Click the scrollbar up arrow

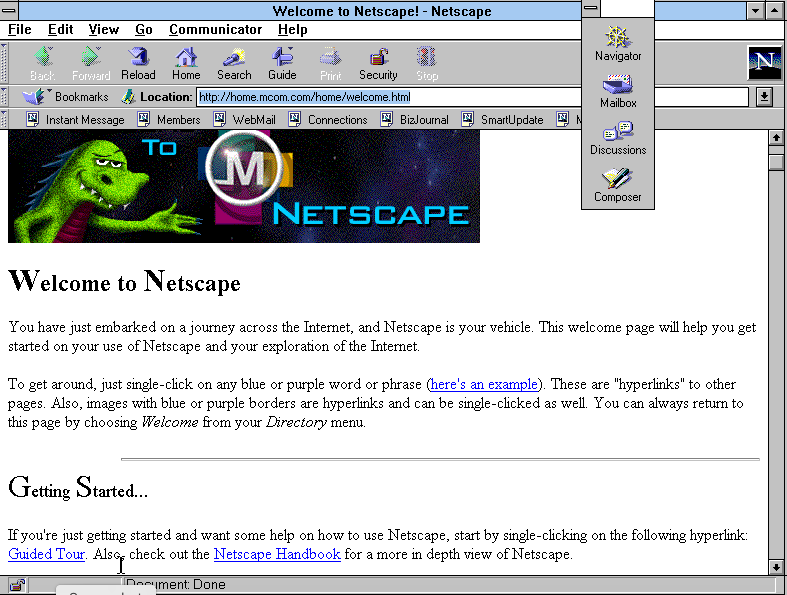(776, 138)
